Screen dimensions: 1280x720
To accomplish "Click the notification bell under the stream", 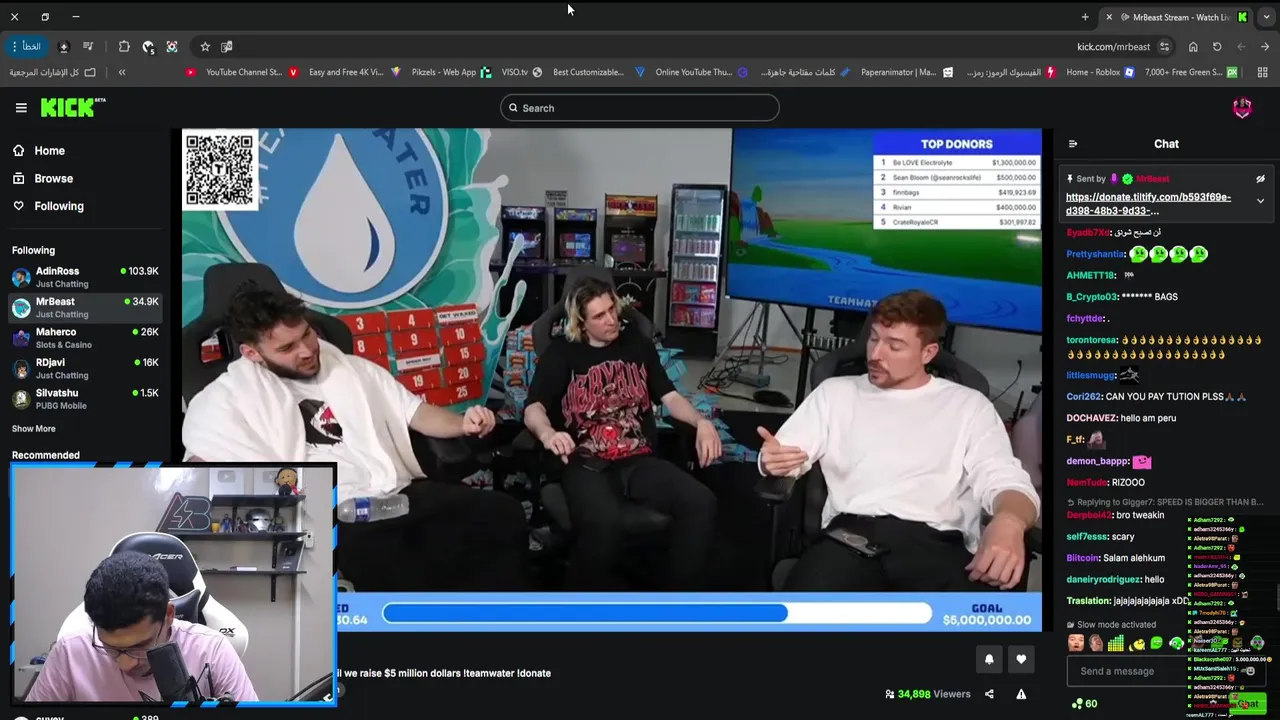I will pyautogui.click(x=989, y=659).
